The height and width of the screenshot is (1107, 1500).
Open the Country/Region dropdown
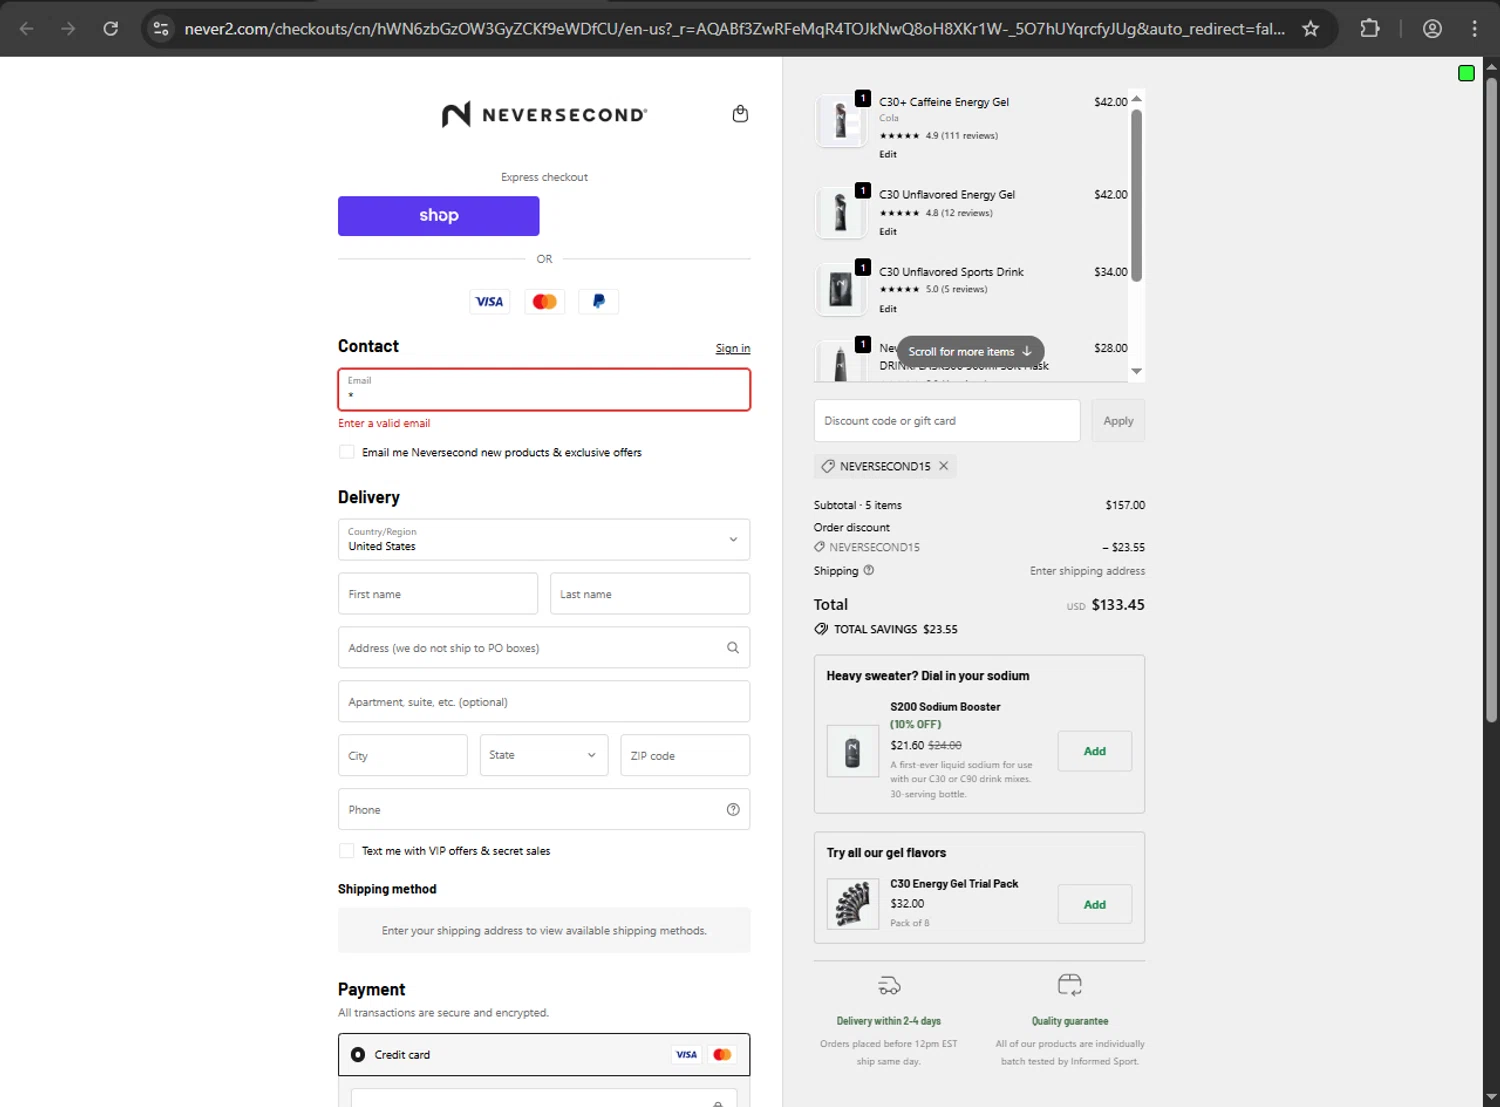pyautogui.click(x=544, y=540)
